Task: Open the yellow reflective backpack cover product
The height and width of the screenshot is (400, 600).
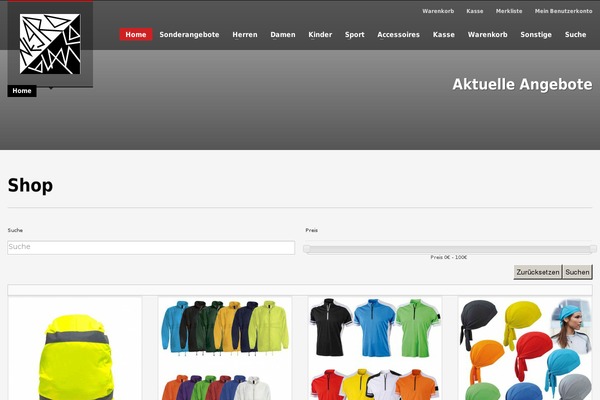Action: click(75, 348)
